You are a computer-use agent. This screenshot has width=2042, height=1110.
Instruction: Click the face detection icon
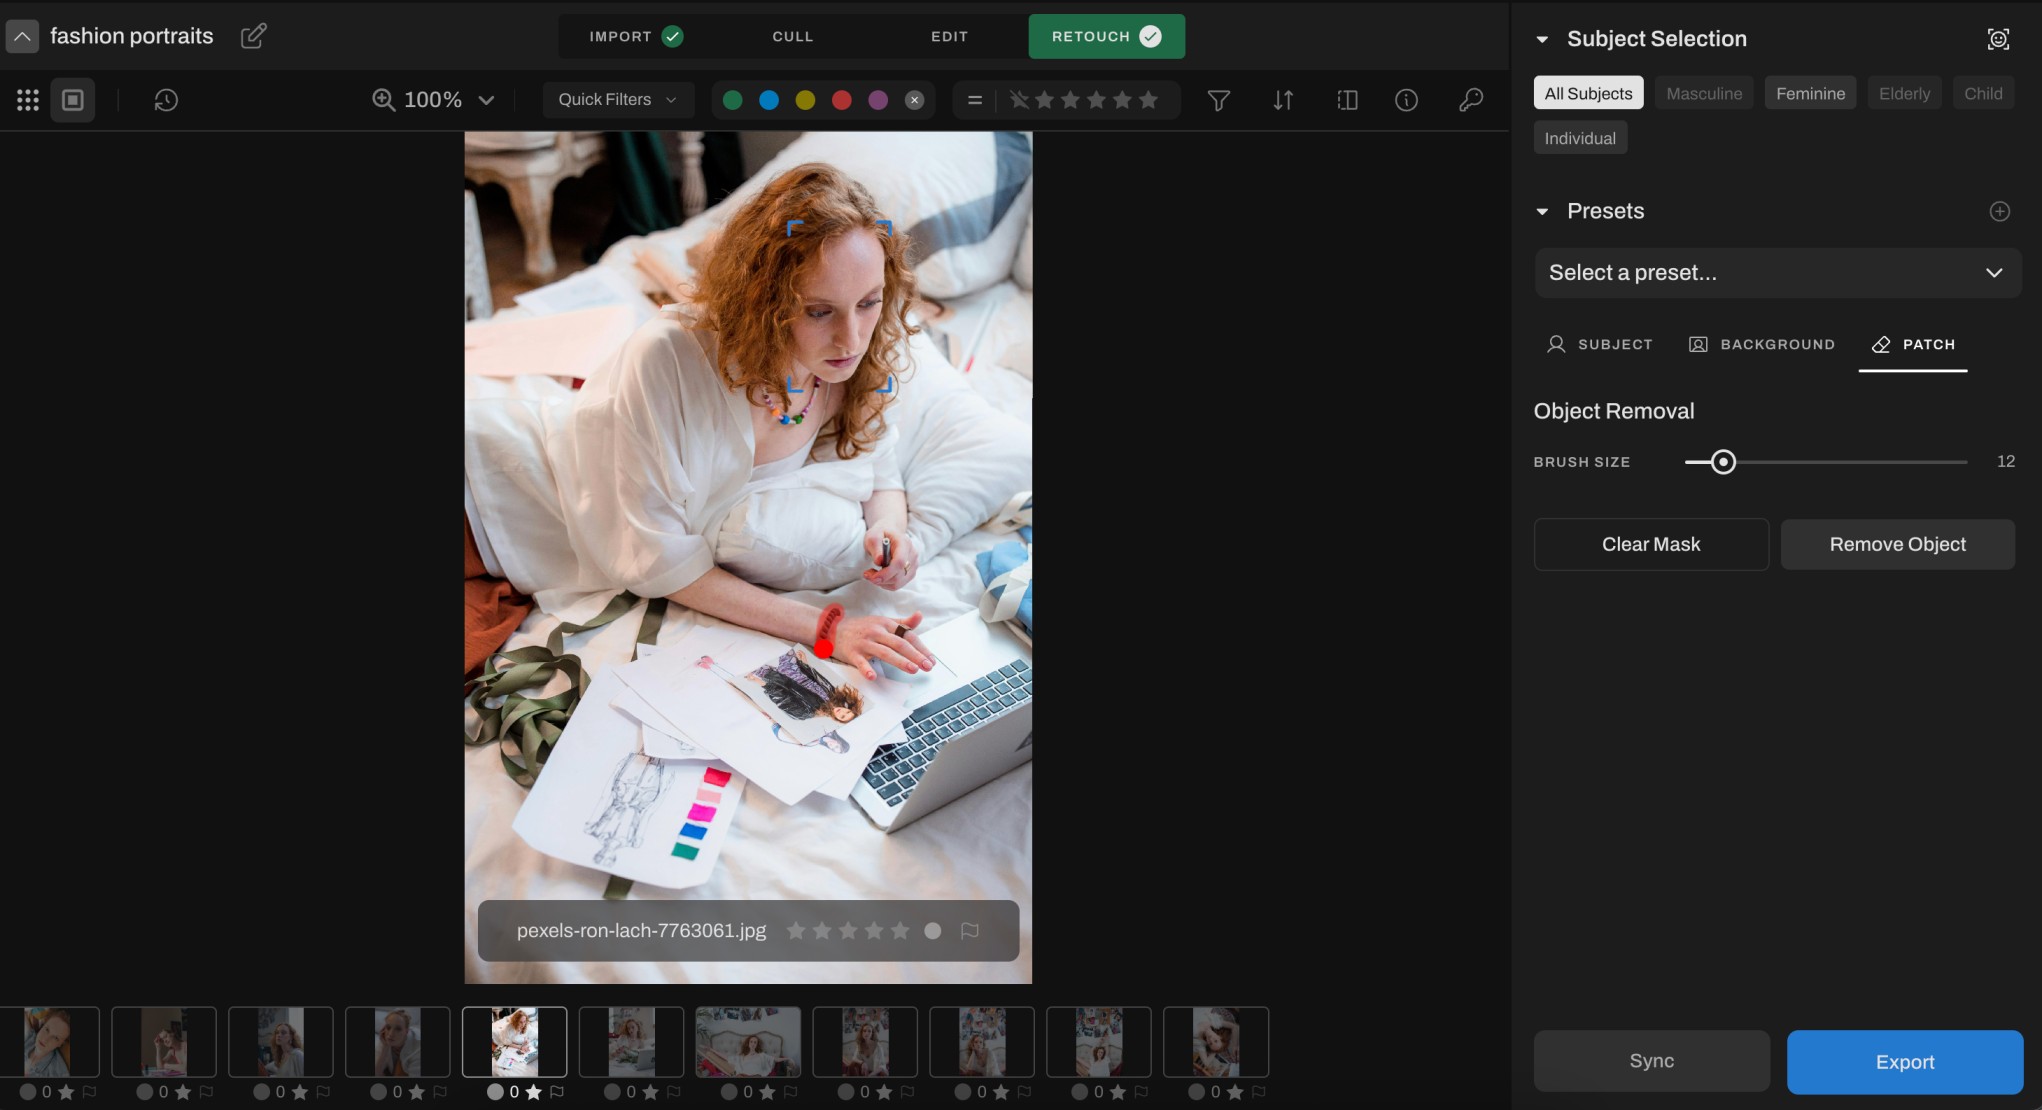[x=1997, y=39]
